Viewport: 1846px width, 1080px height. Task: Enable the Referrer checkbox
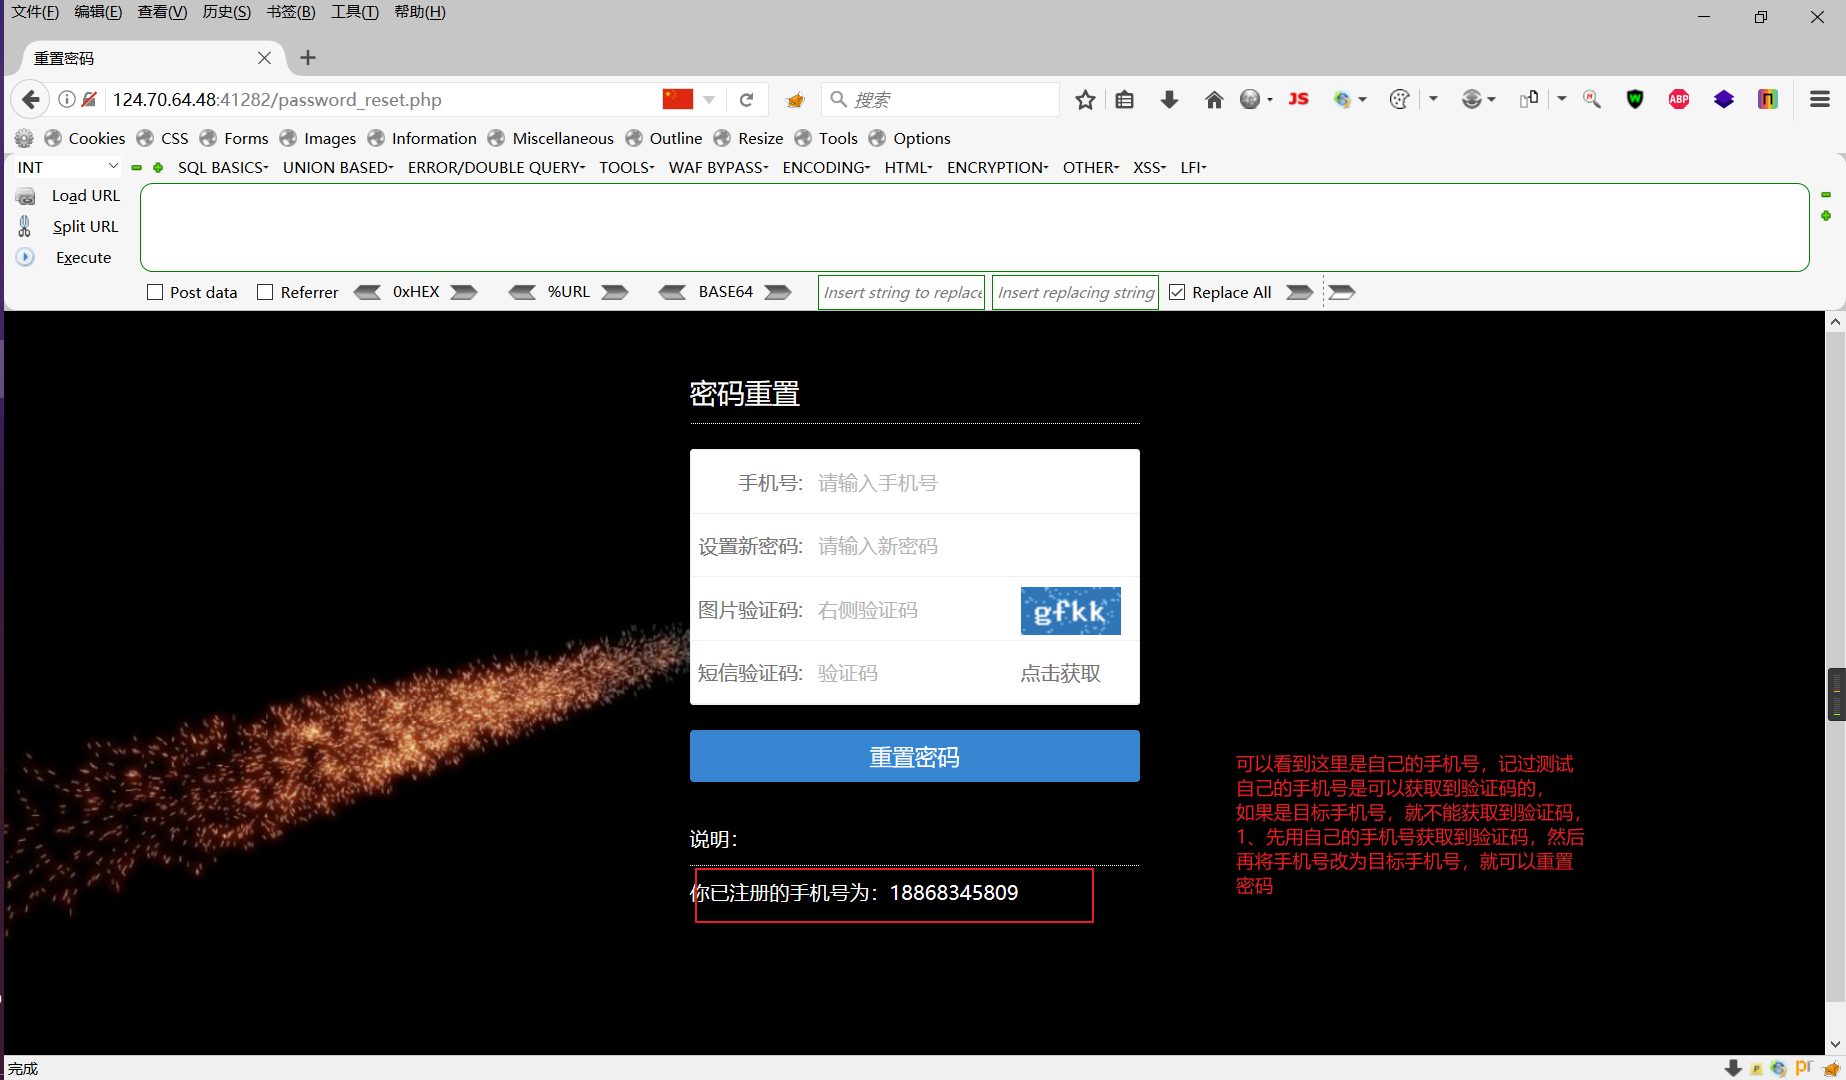(265, 291)
